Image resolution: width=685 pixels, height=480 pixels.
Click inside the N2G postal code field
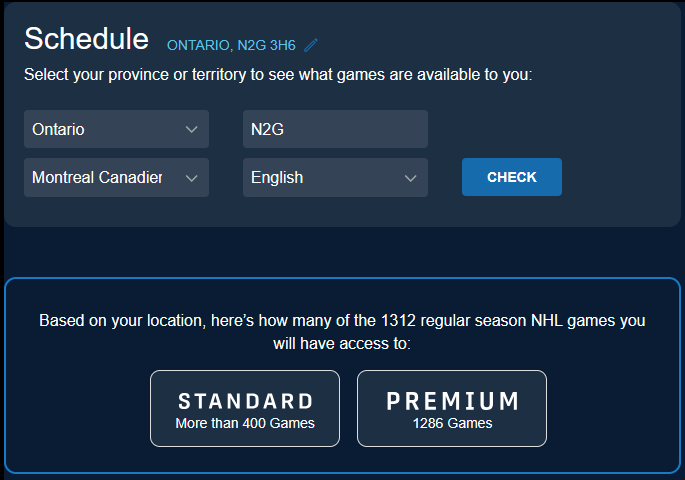[335, 129]
